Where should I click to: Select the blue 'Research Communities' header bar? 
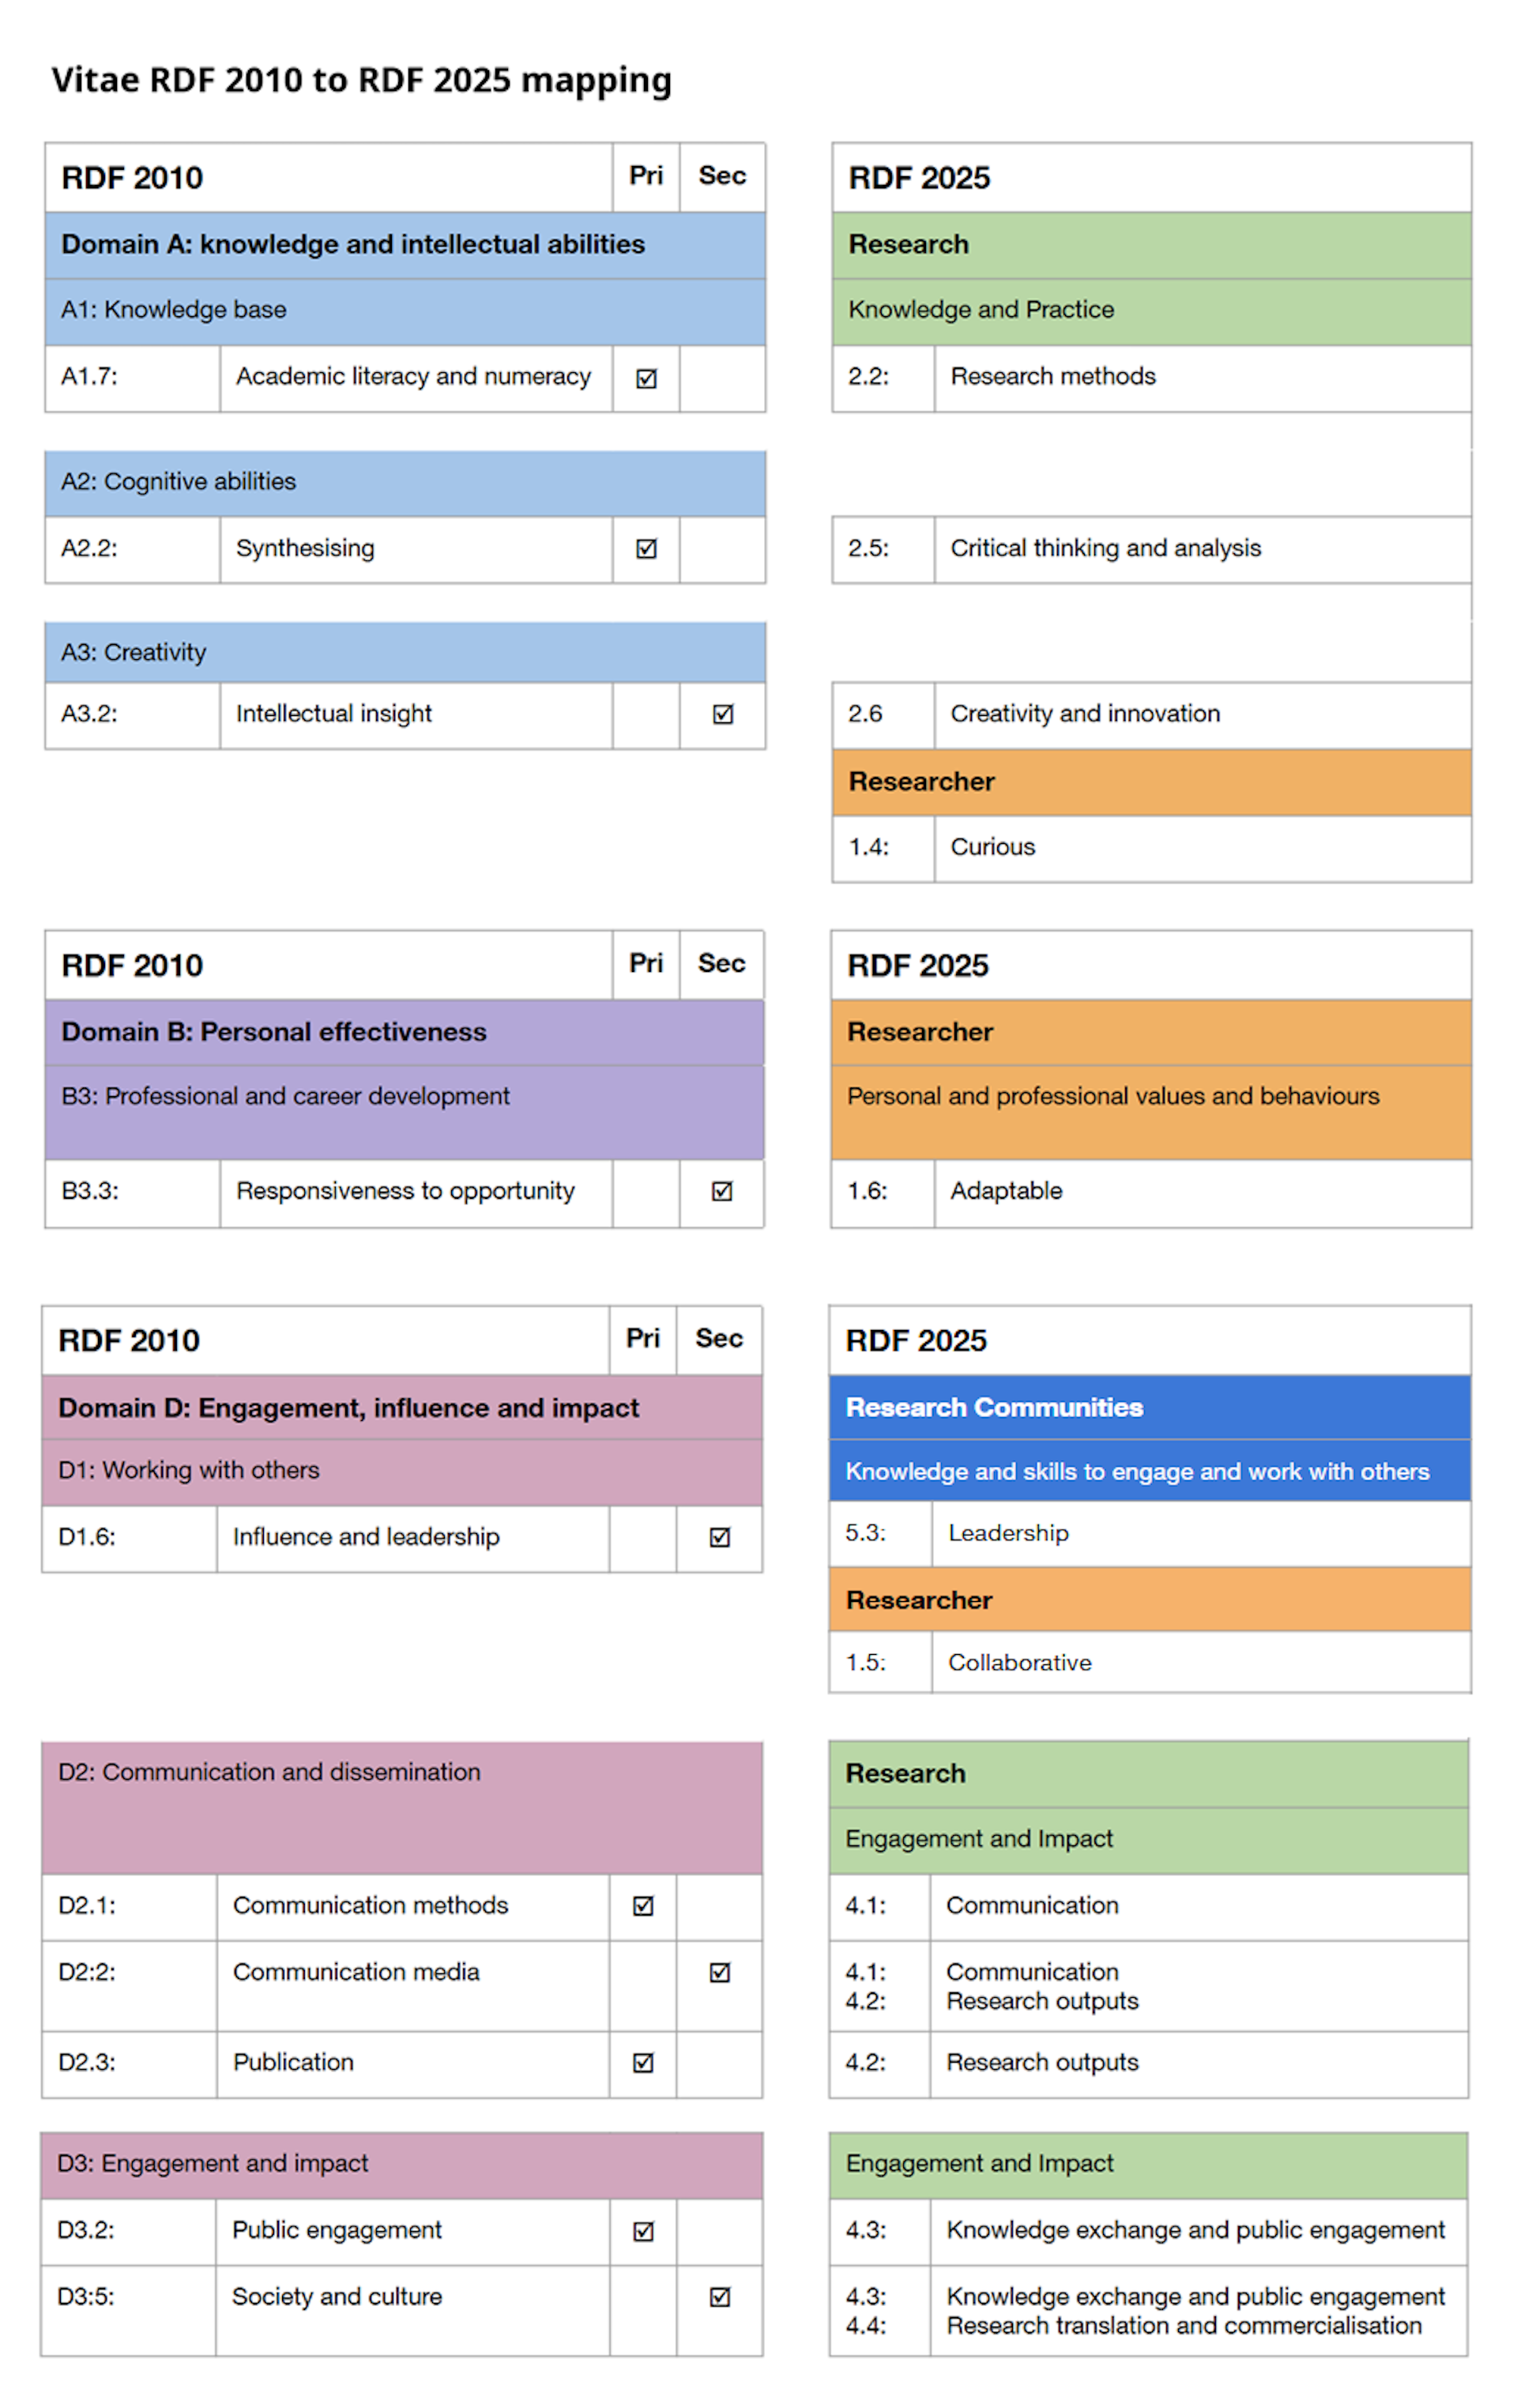pos(993,1407)
